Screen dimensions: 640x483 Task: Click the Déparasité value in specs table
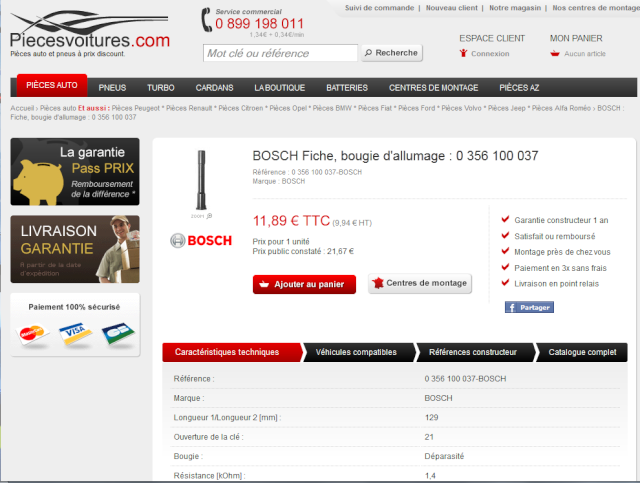click(x=444, y=456)
